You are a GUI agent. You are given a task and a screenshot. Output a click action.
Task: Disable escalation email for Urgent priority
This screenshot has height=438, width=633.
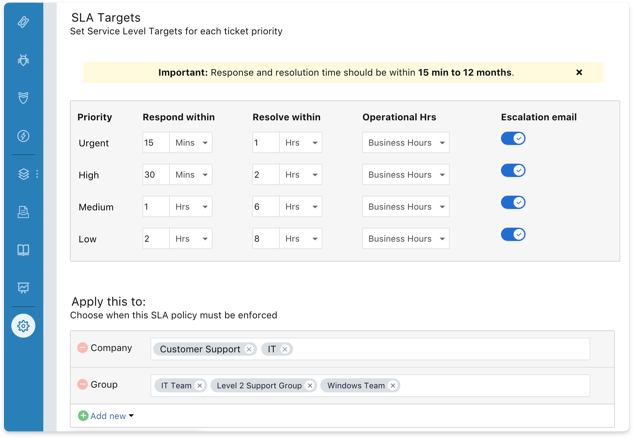point(513,139)
